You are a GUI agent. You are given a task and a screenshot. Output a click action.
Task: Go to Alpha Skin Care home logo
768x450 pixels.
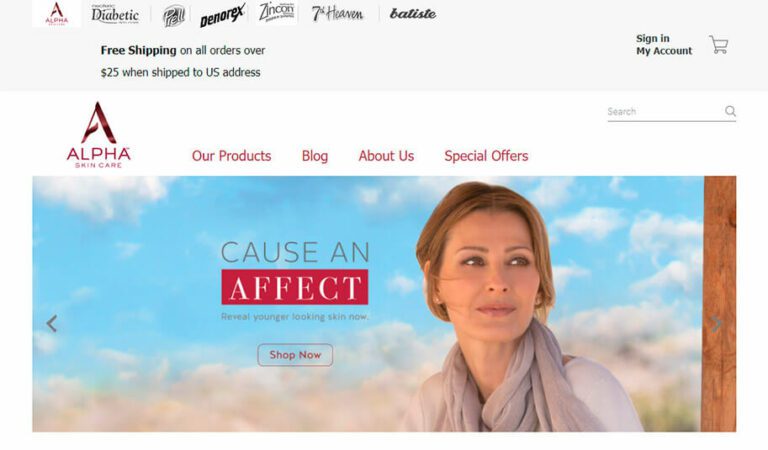(x=98, y=135)
